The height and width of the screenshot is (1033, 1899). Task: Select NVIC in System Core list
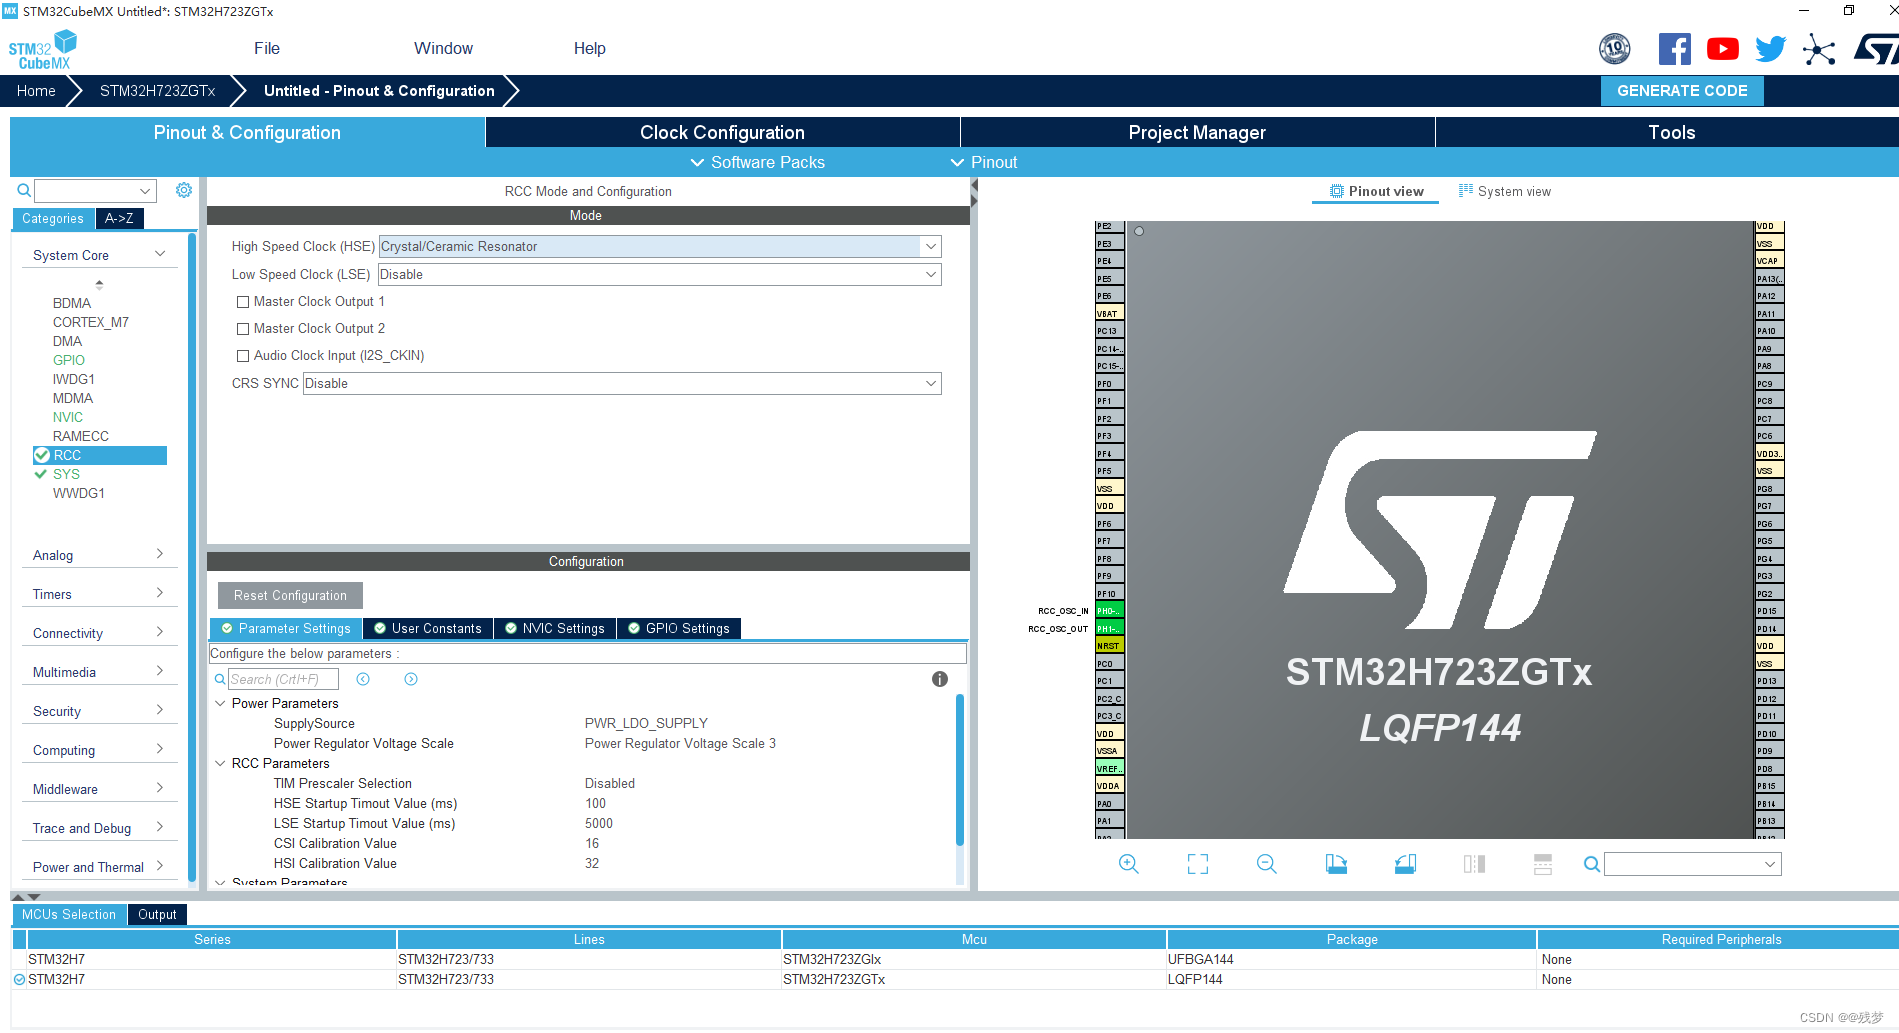68,417
